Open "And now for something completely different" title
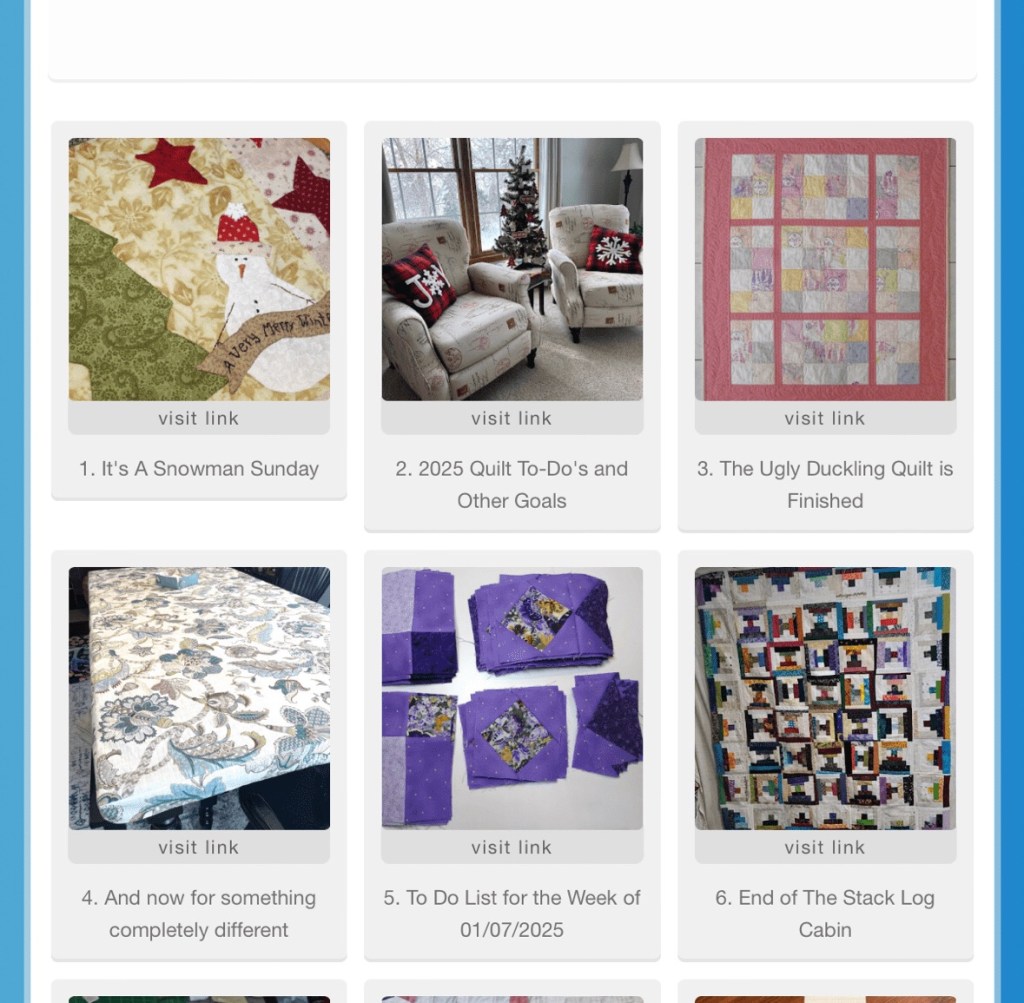Viewport: 1024px width, 1003px height. (199, 914)
